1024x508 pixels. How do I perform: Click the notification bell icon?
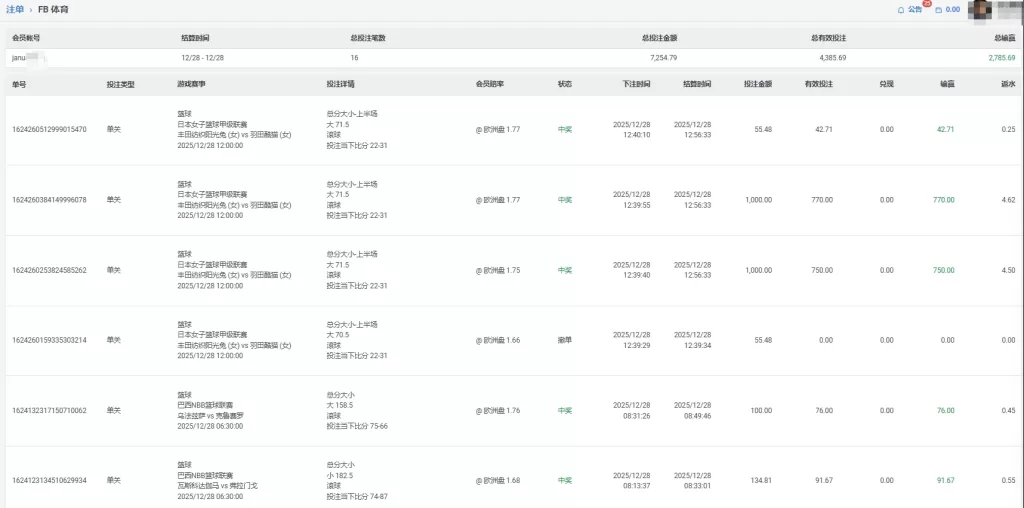coord(901,9)
